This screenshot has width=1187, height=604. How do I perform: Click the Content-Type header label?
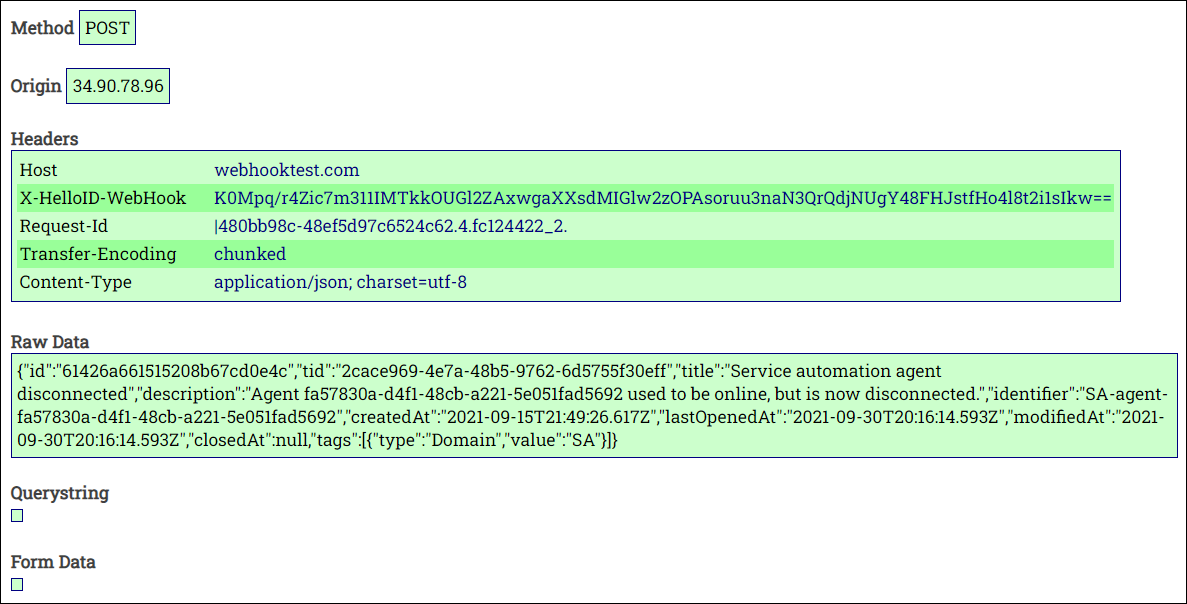click(76, 282)
